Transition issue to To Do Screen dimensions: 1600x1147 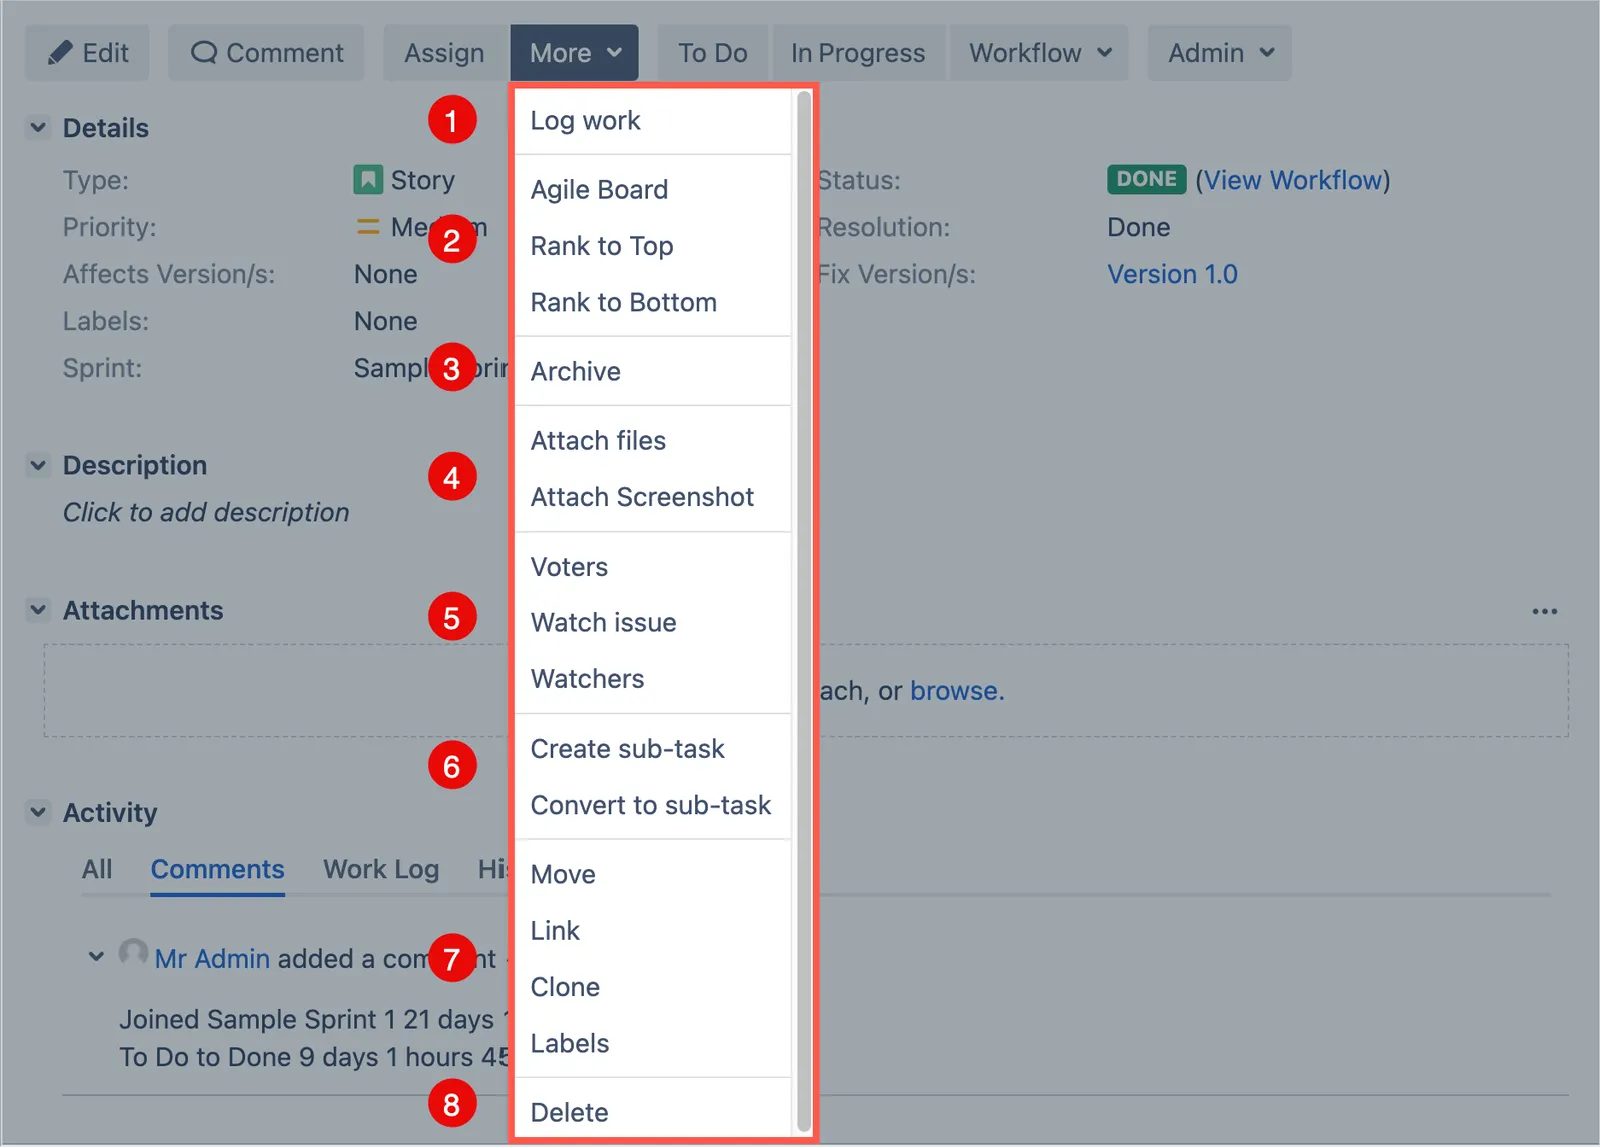coord(712,53)
